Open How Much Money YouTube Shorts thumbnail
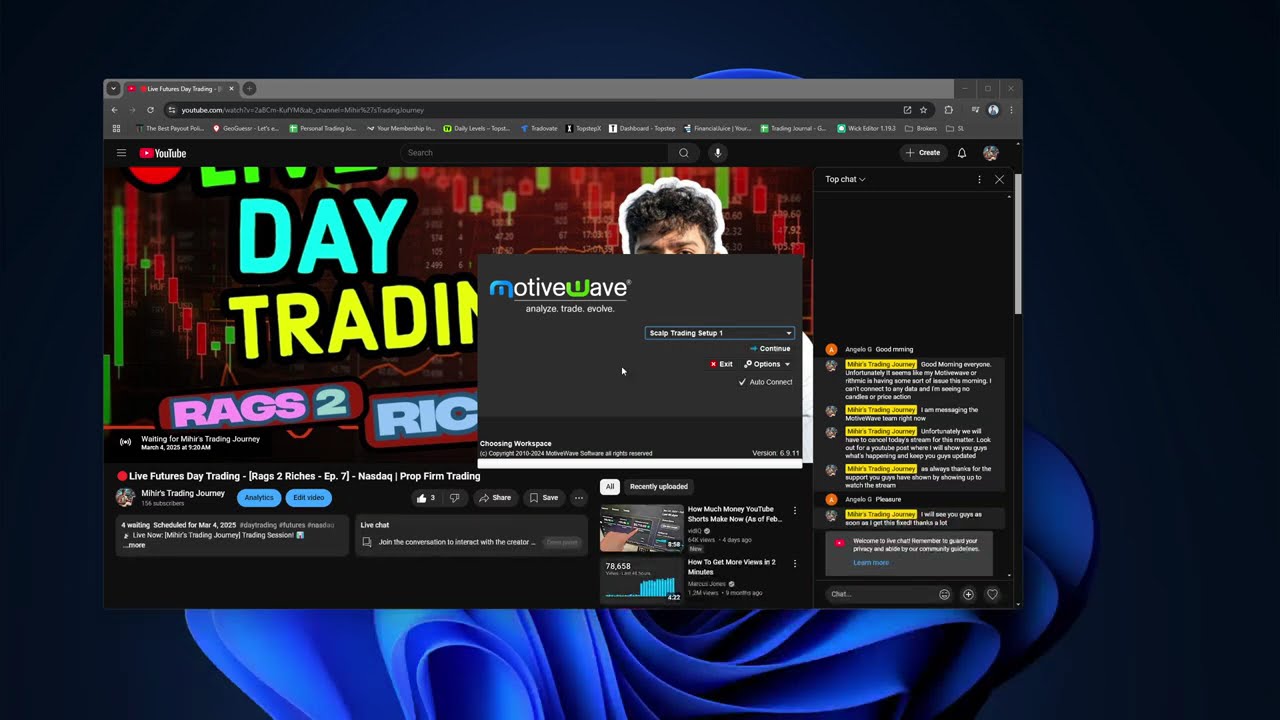1280x720 pixels. coord(642,527)
